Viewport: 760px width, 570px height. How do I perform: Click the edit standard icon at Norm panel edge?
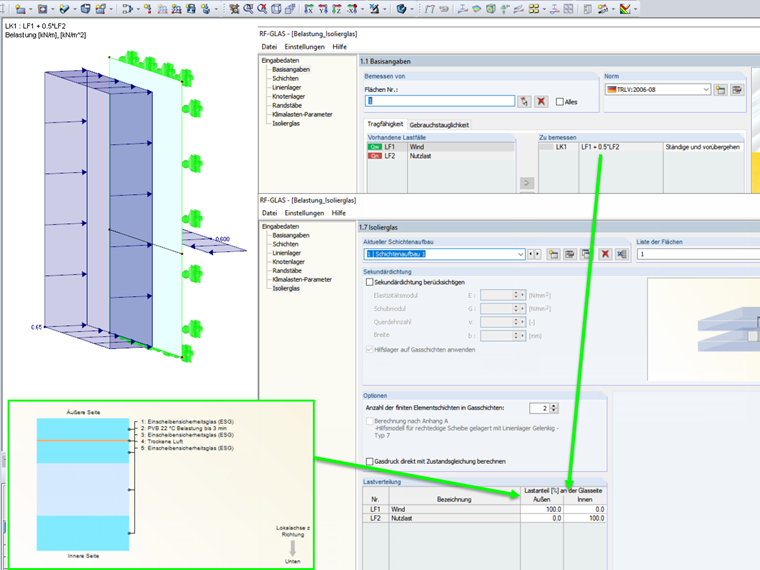(x=737, y=90)
